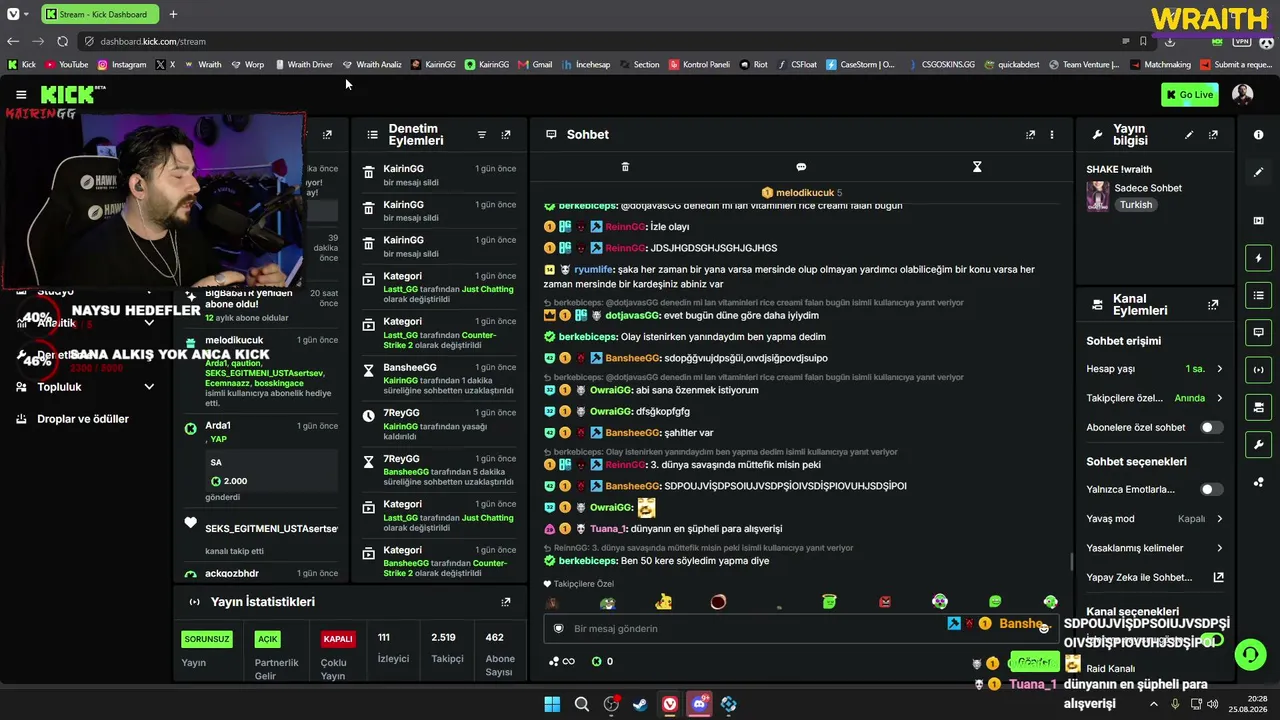Open the browser bookmark icon in address bar
The image size is (1280, 720).
point(1143,41)
